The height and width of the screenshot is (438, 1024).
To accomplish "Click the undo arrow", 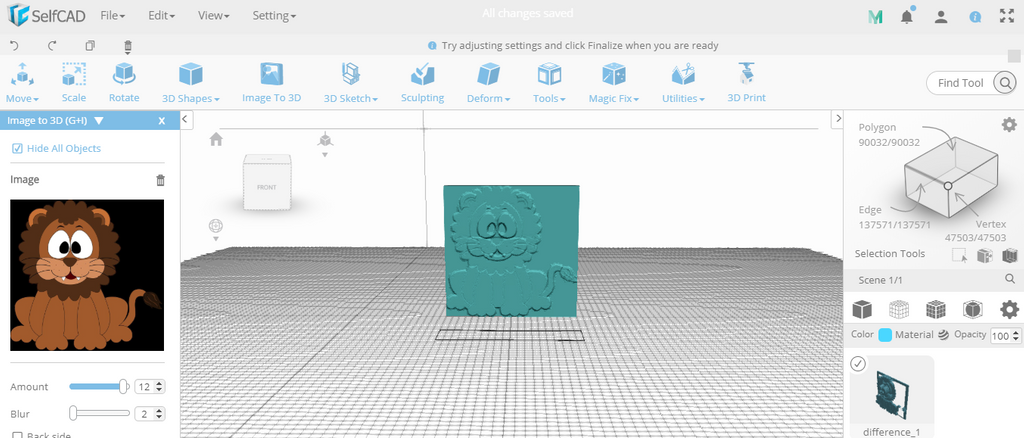I will pos(15,46).
